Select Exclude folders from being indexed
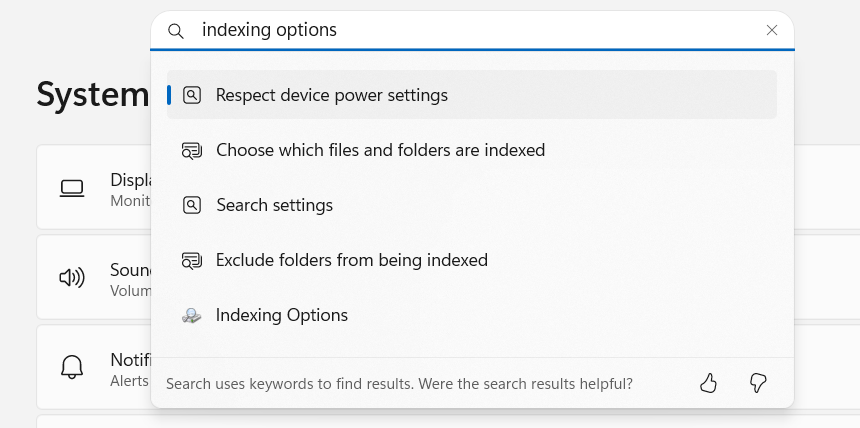The width and height of the screenshot is (860, 428). click(472, 260)
